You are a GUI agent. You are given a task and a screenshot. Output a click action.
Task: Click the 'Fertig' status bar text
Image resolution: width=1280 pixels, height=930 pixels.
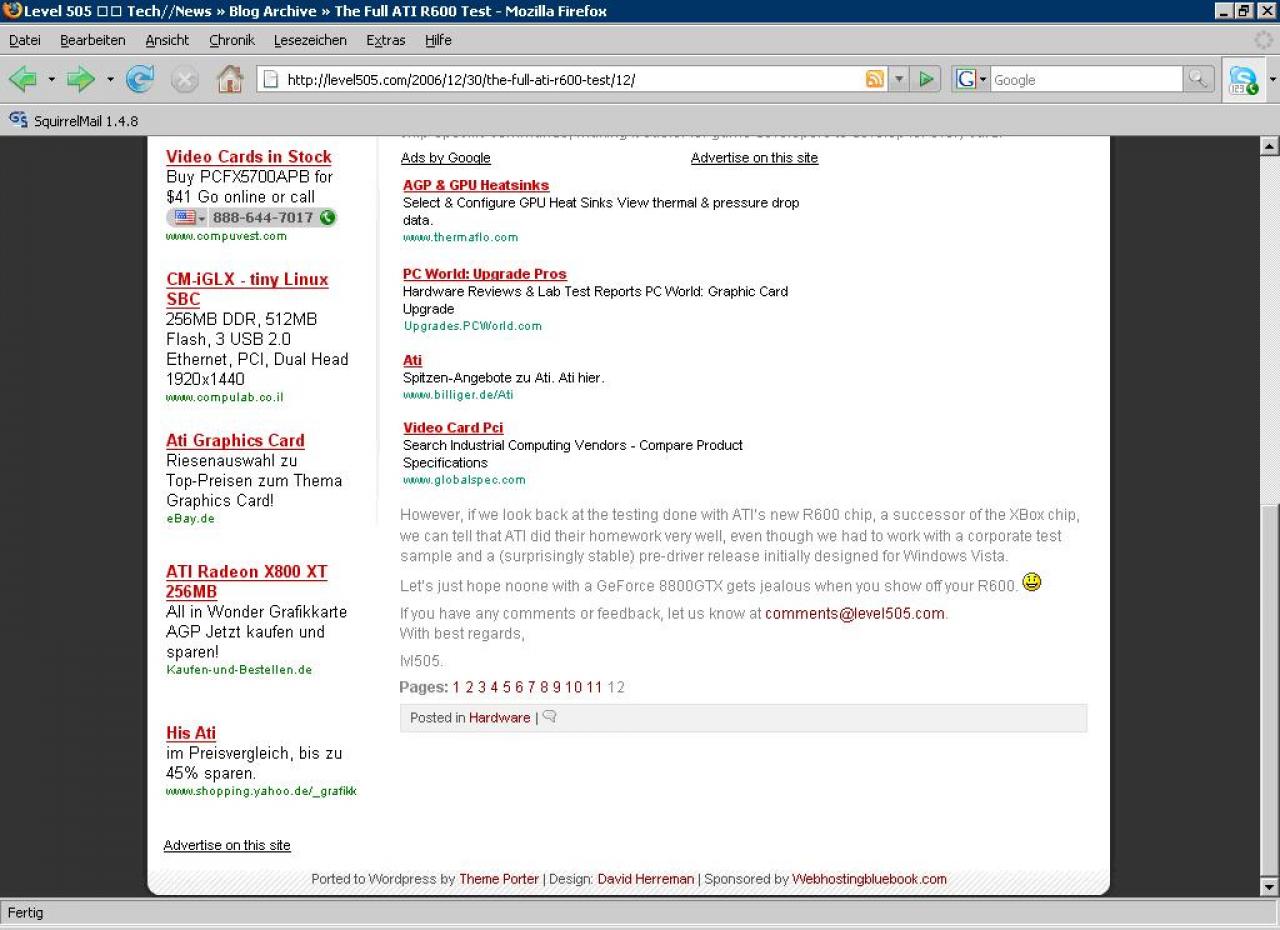click(26, 913)
